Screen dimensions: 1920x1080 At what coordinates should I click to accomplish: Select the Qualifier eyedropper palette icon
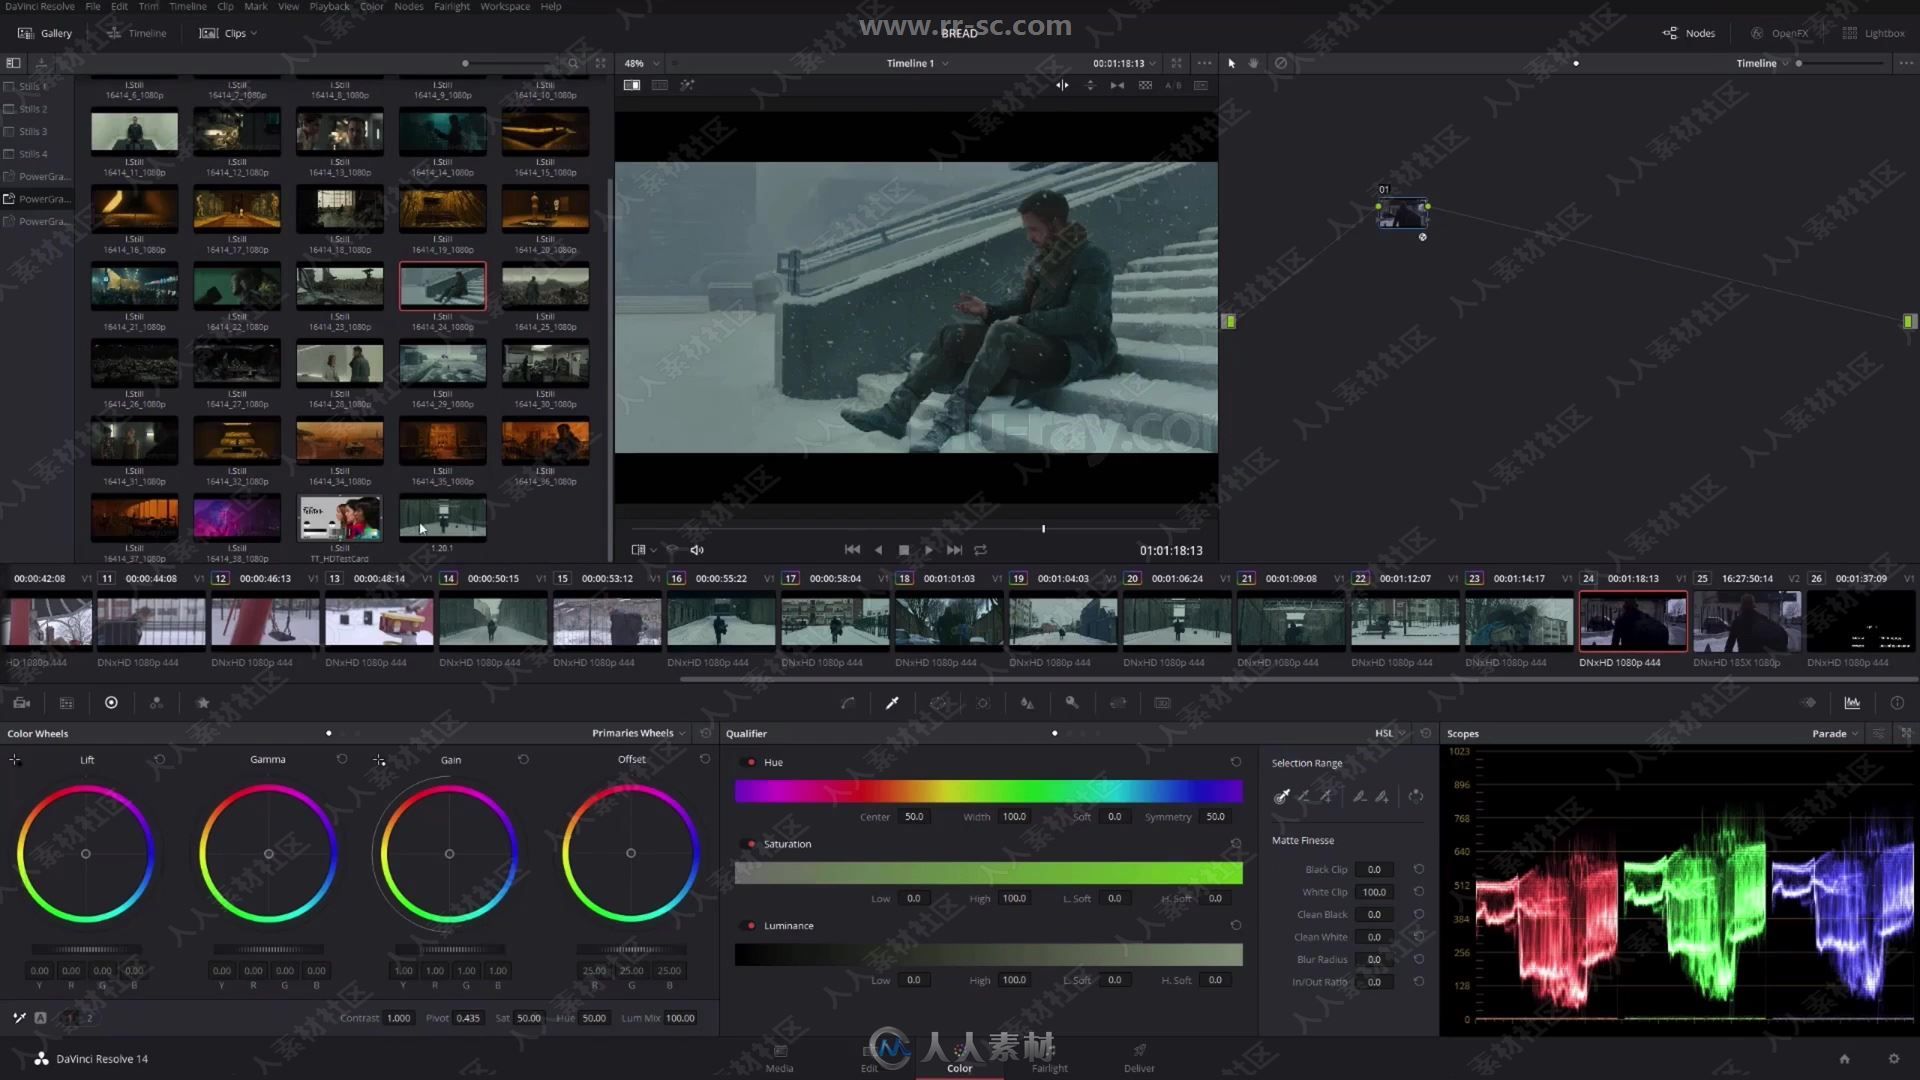[x=892, y=703]
